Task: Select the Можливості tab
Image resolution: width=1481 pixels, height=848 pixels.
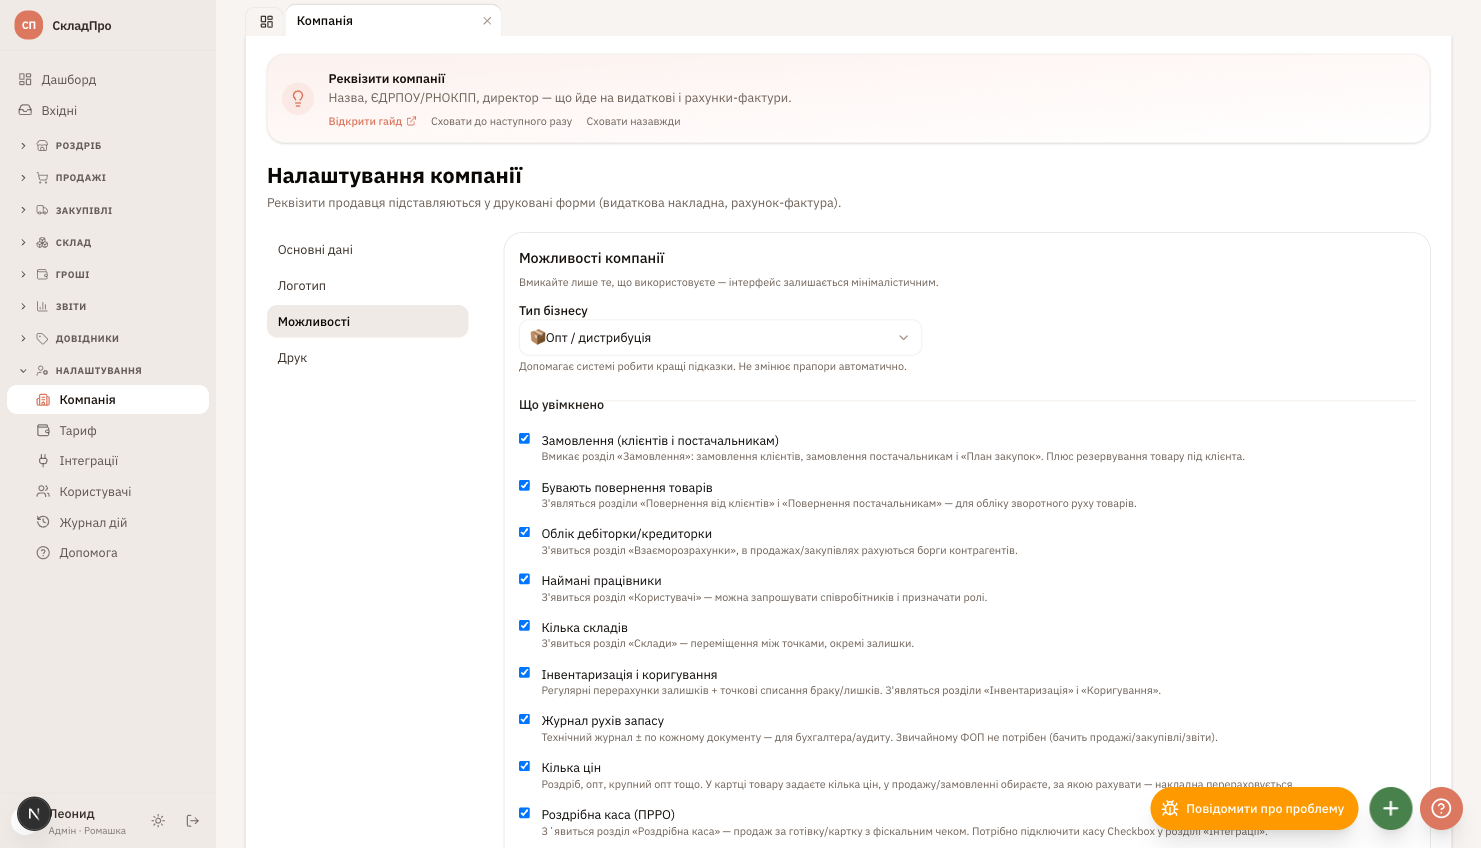Action: [x=367, y=322]
